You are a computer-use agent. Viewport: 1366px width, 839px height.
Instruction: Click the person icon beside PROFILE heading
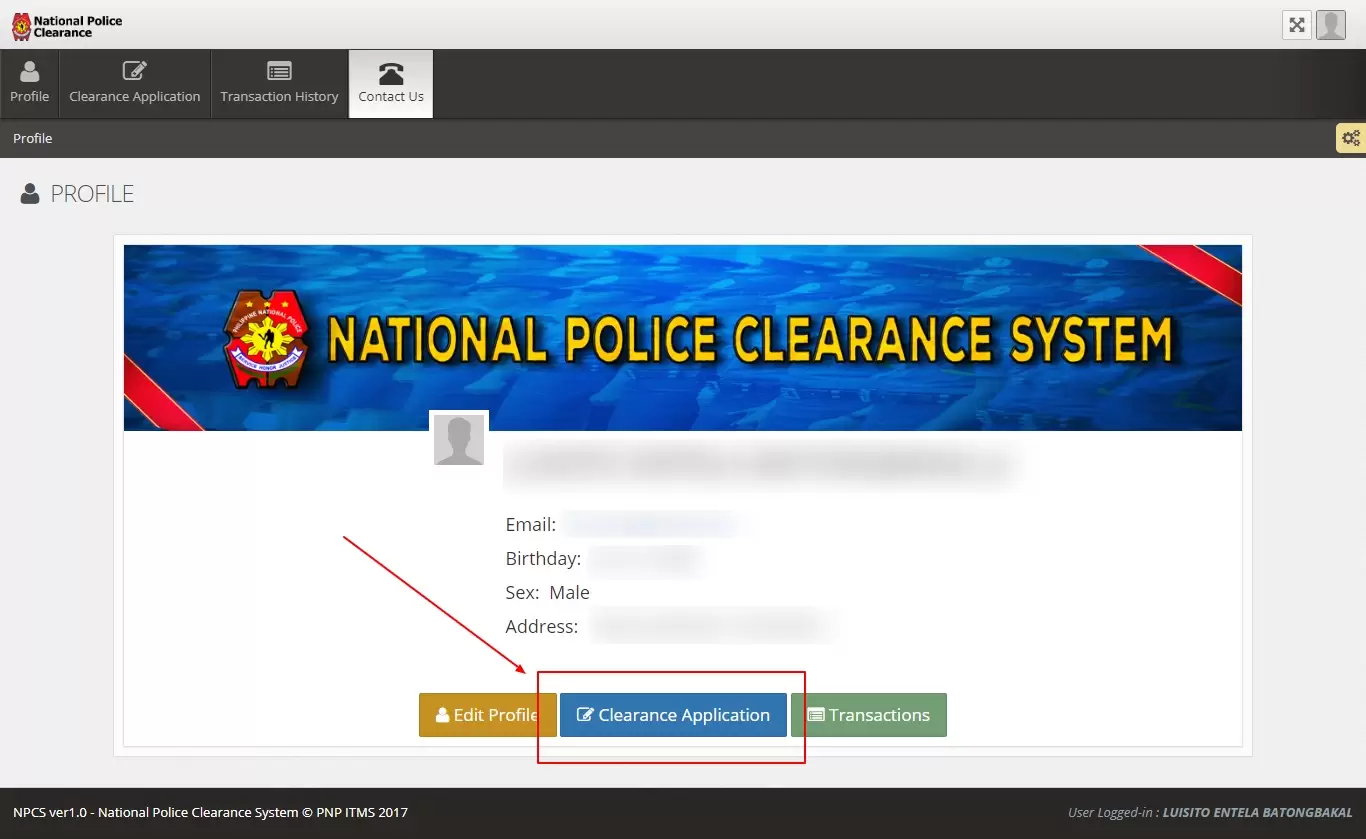[x=30, y=194]
